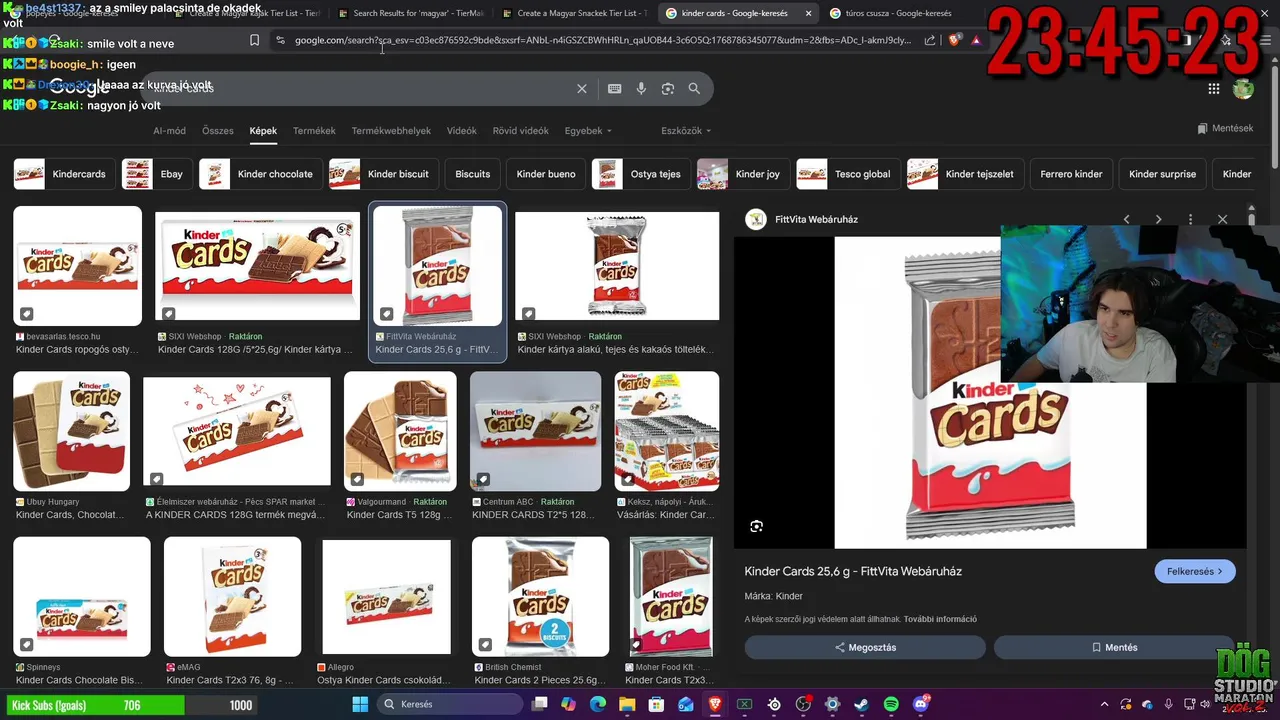The image size is (1280, 720).
Task: Open Brave Shields lion icon
Action: point(954,40)
